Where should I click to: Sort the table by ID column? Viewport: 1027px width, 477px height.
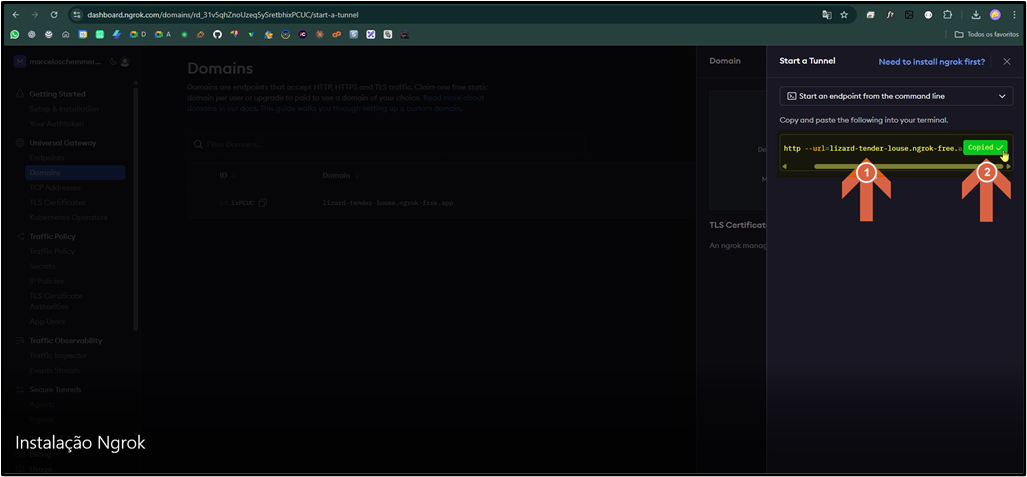(x=228, y=176)
